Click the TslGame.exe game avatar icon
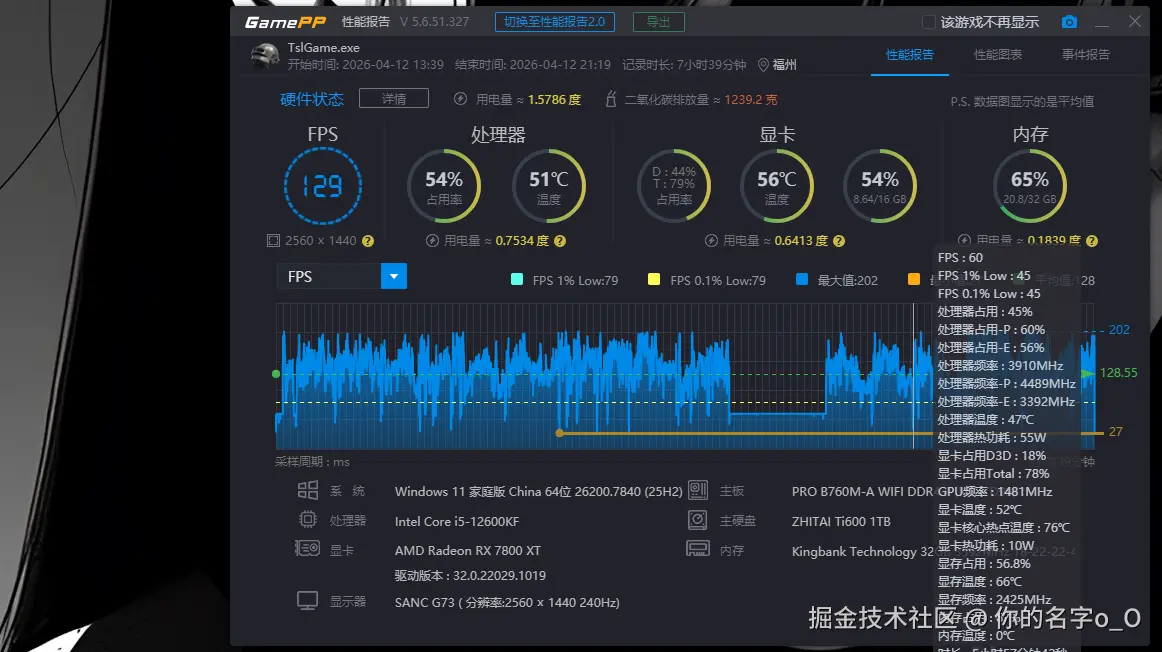1162x652 pixels. (265, 56)
